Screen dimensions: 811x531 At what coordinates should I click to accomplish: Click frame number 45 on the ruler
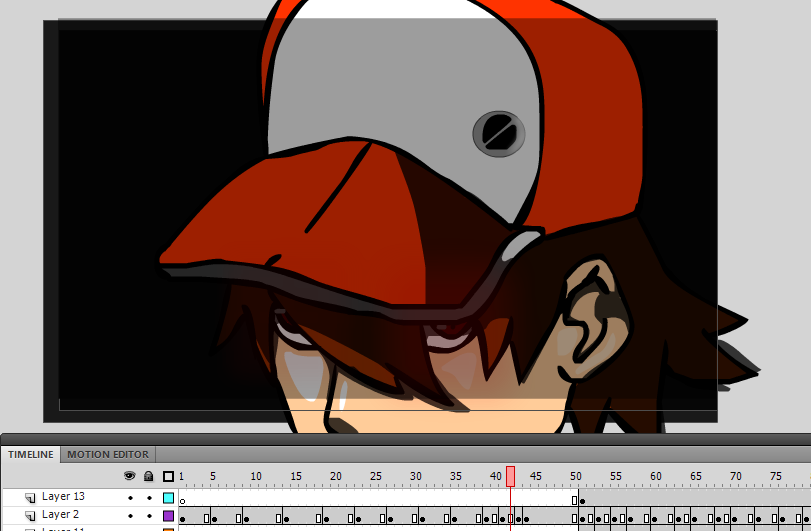coord(536,476)
